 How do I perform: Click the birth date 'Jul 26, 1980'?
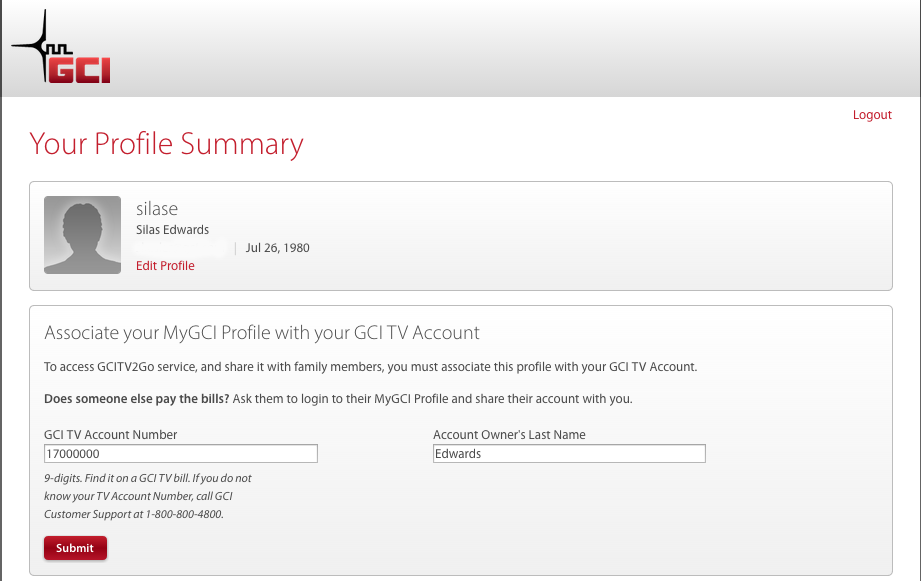point(277,248)
